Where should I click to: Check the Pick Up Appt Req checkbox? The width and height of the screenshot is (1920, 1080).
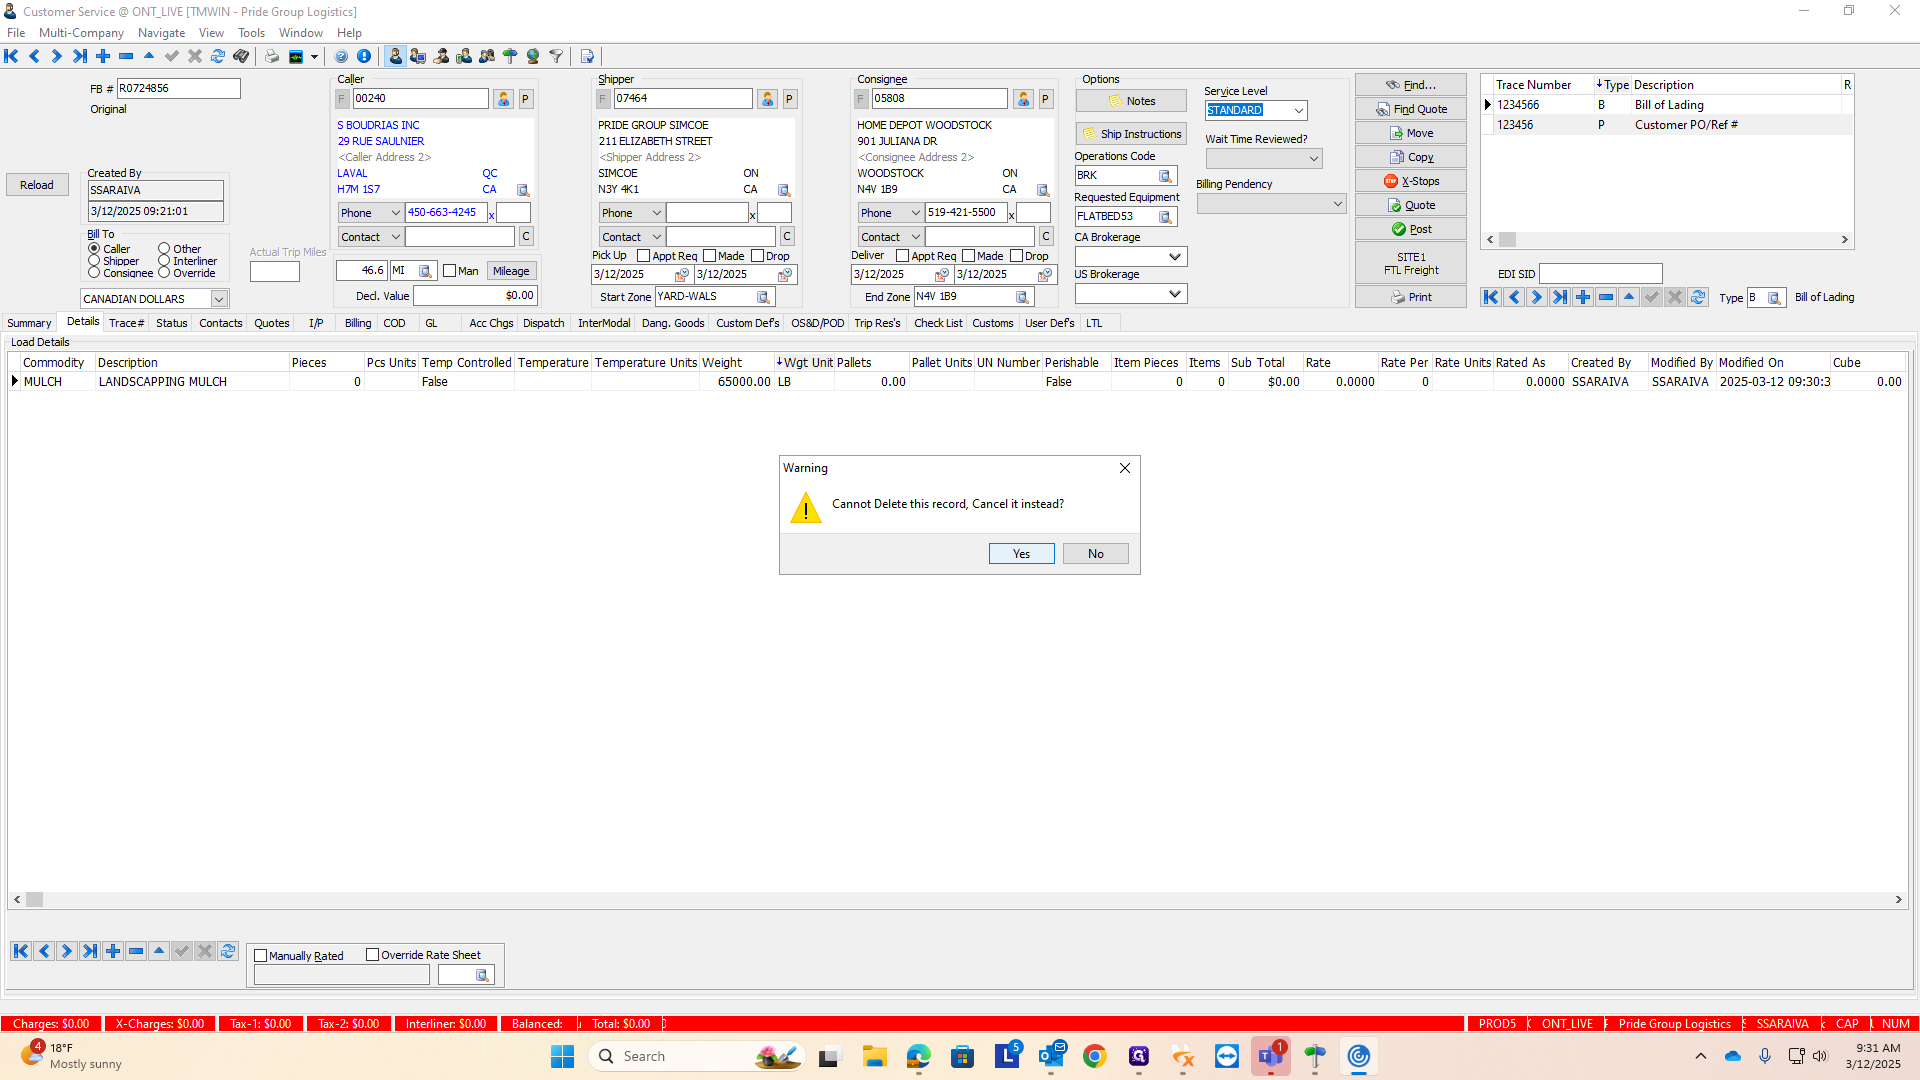pos(644,256)
